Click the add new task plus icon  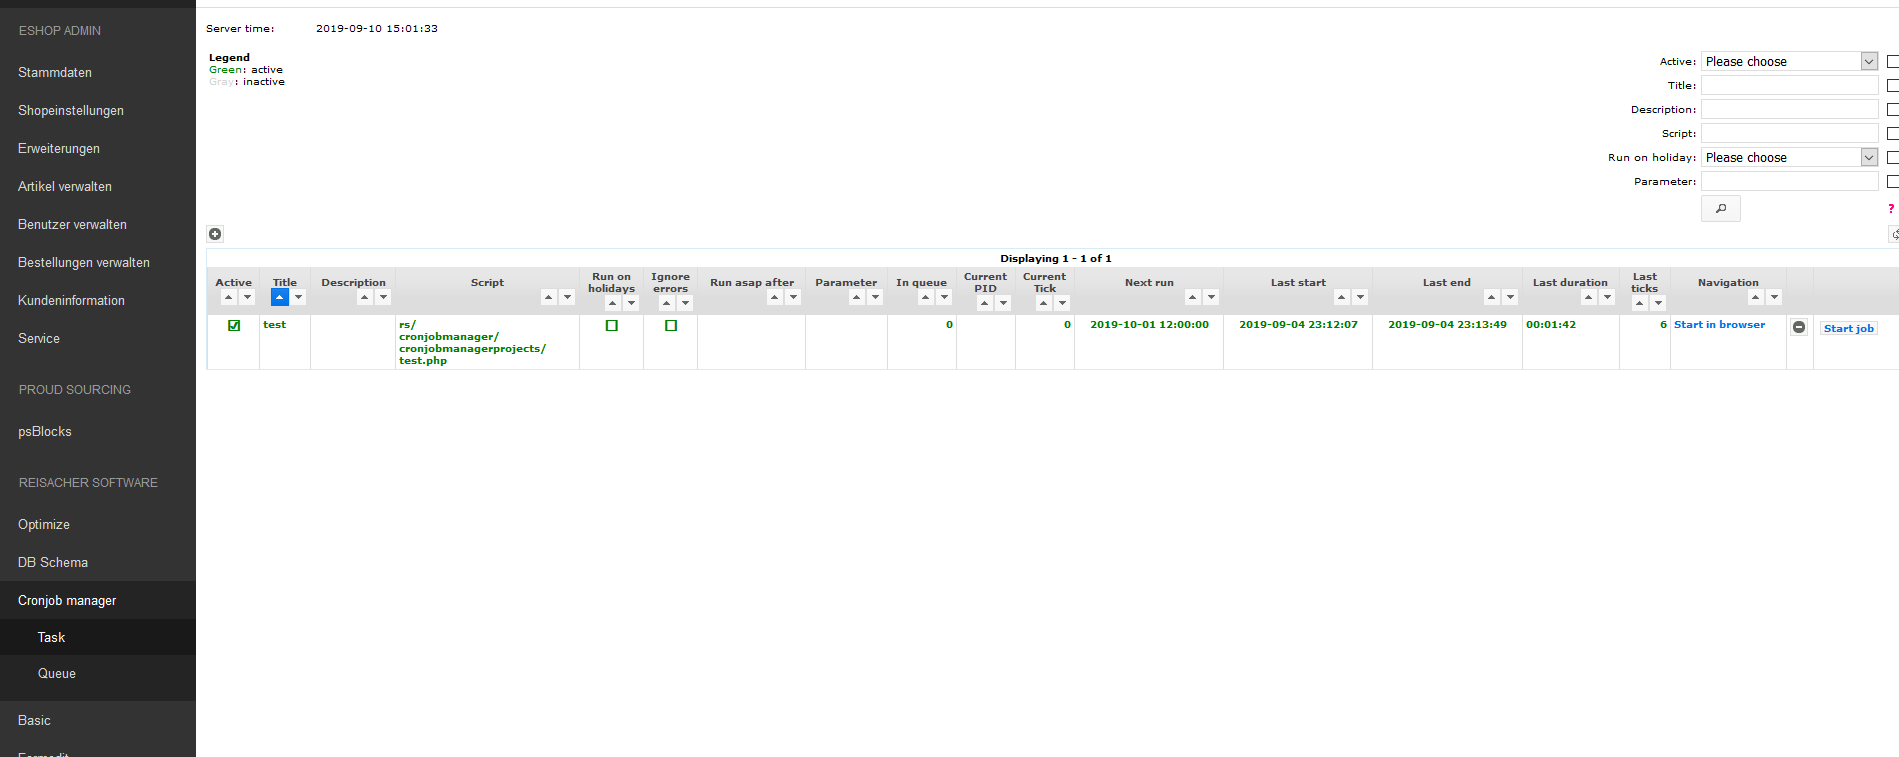(x=215, y=234)
